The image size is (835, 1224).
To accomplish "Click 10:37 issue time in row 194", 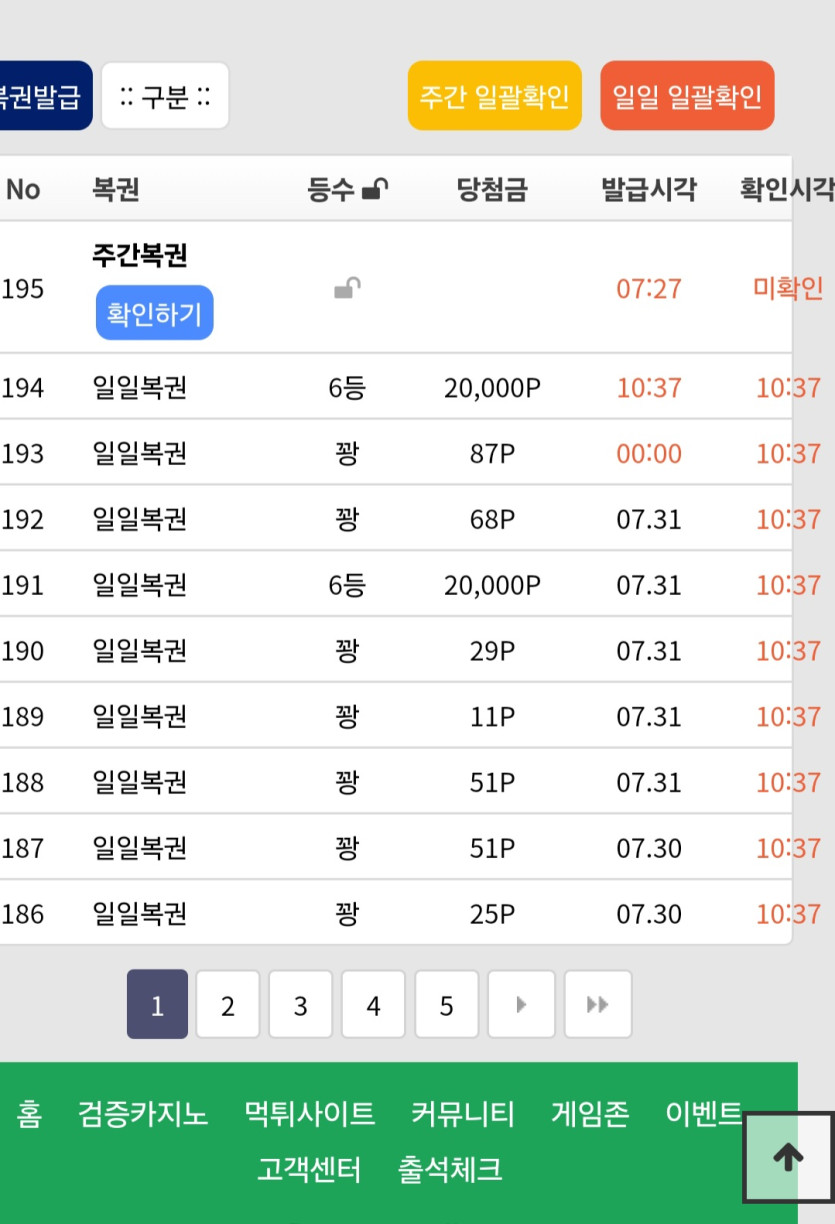I will tap(649, 387).
